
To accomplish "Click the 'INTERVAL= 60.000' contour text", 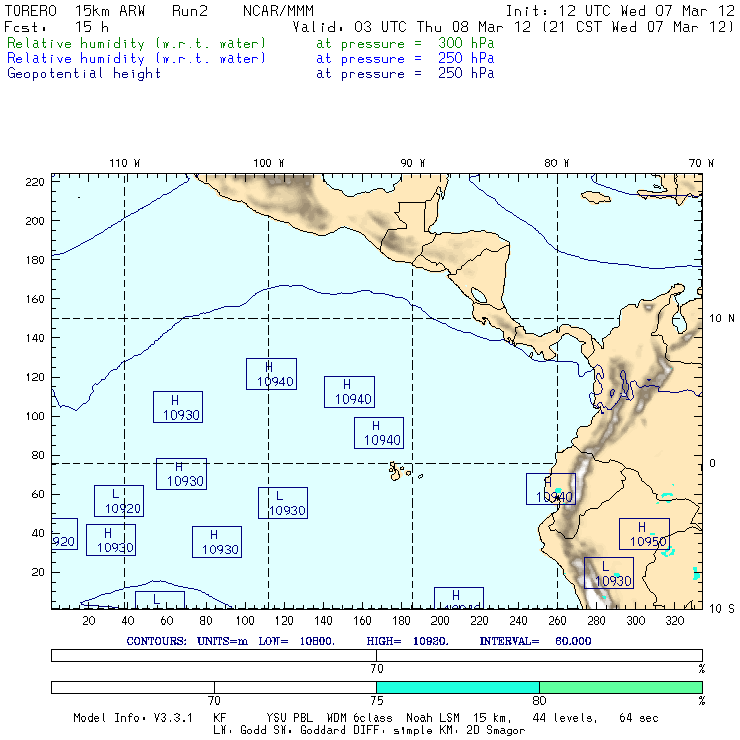I will [535, 641].
